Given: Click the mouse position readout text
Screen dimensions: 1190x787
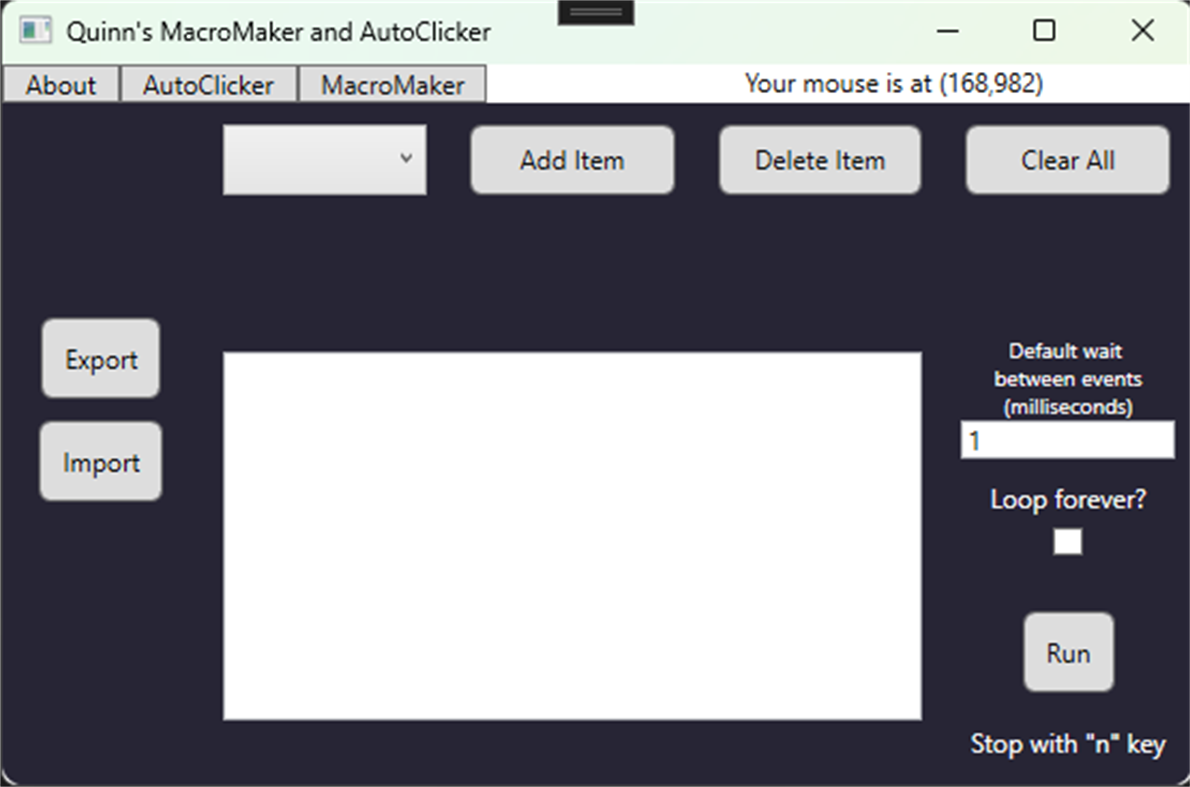Looking at the screenshot, I should pyautogui.click(x=897, y=84).
